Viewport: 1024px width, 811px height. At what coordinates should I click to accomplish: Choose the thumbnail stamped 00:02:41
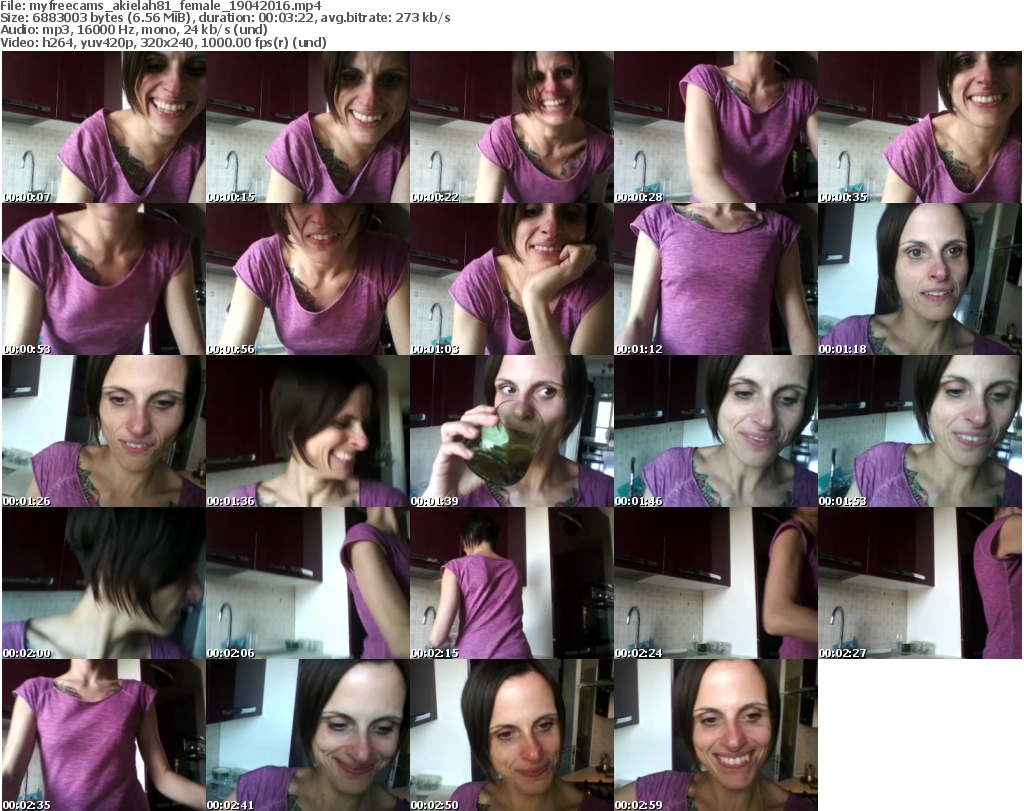[308, 735]
